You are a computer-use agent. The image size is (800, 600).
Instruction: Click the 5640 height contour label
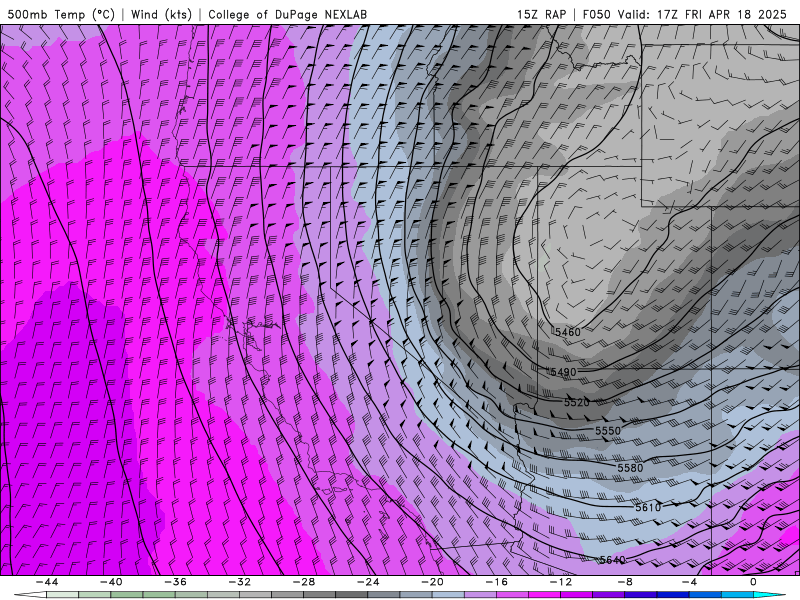click(x=612, y=560)
